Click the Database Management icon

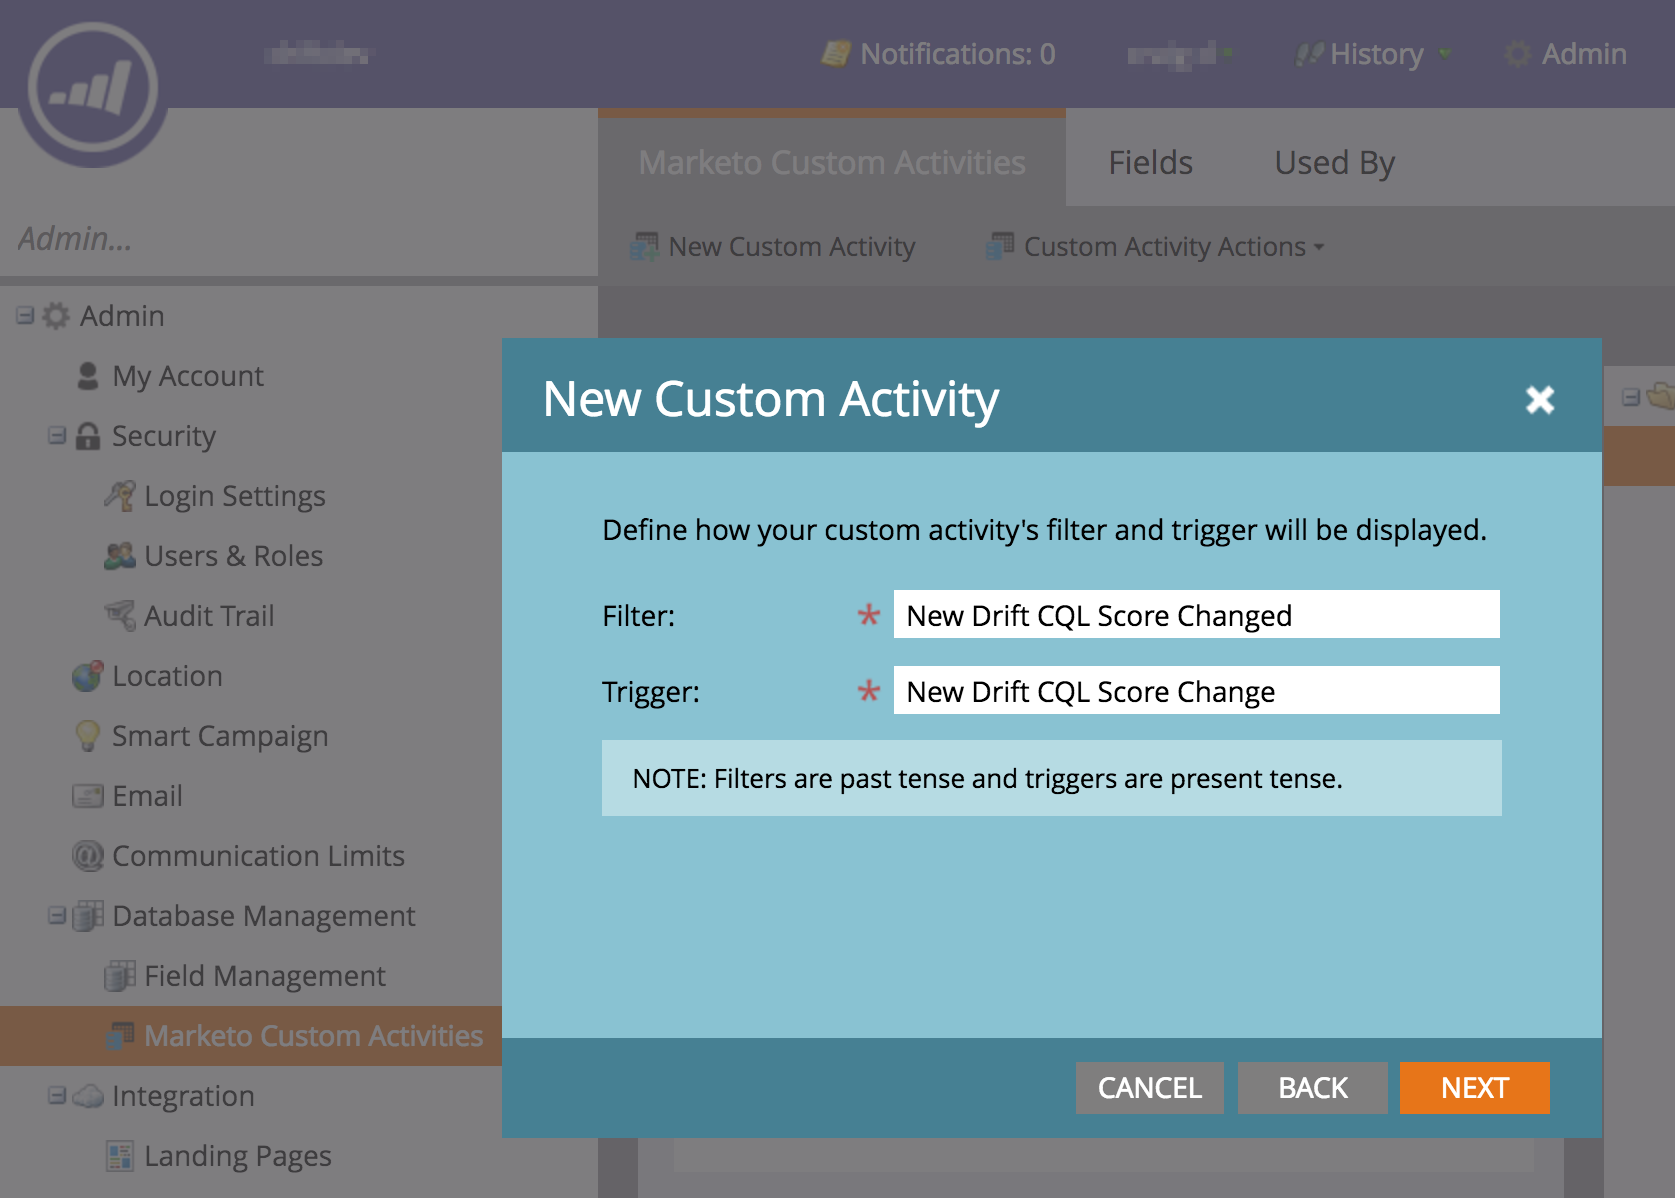click(x=88, y=916)
